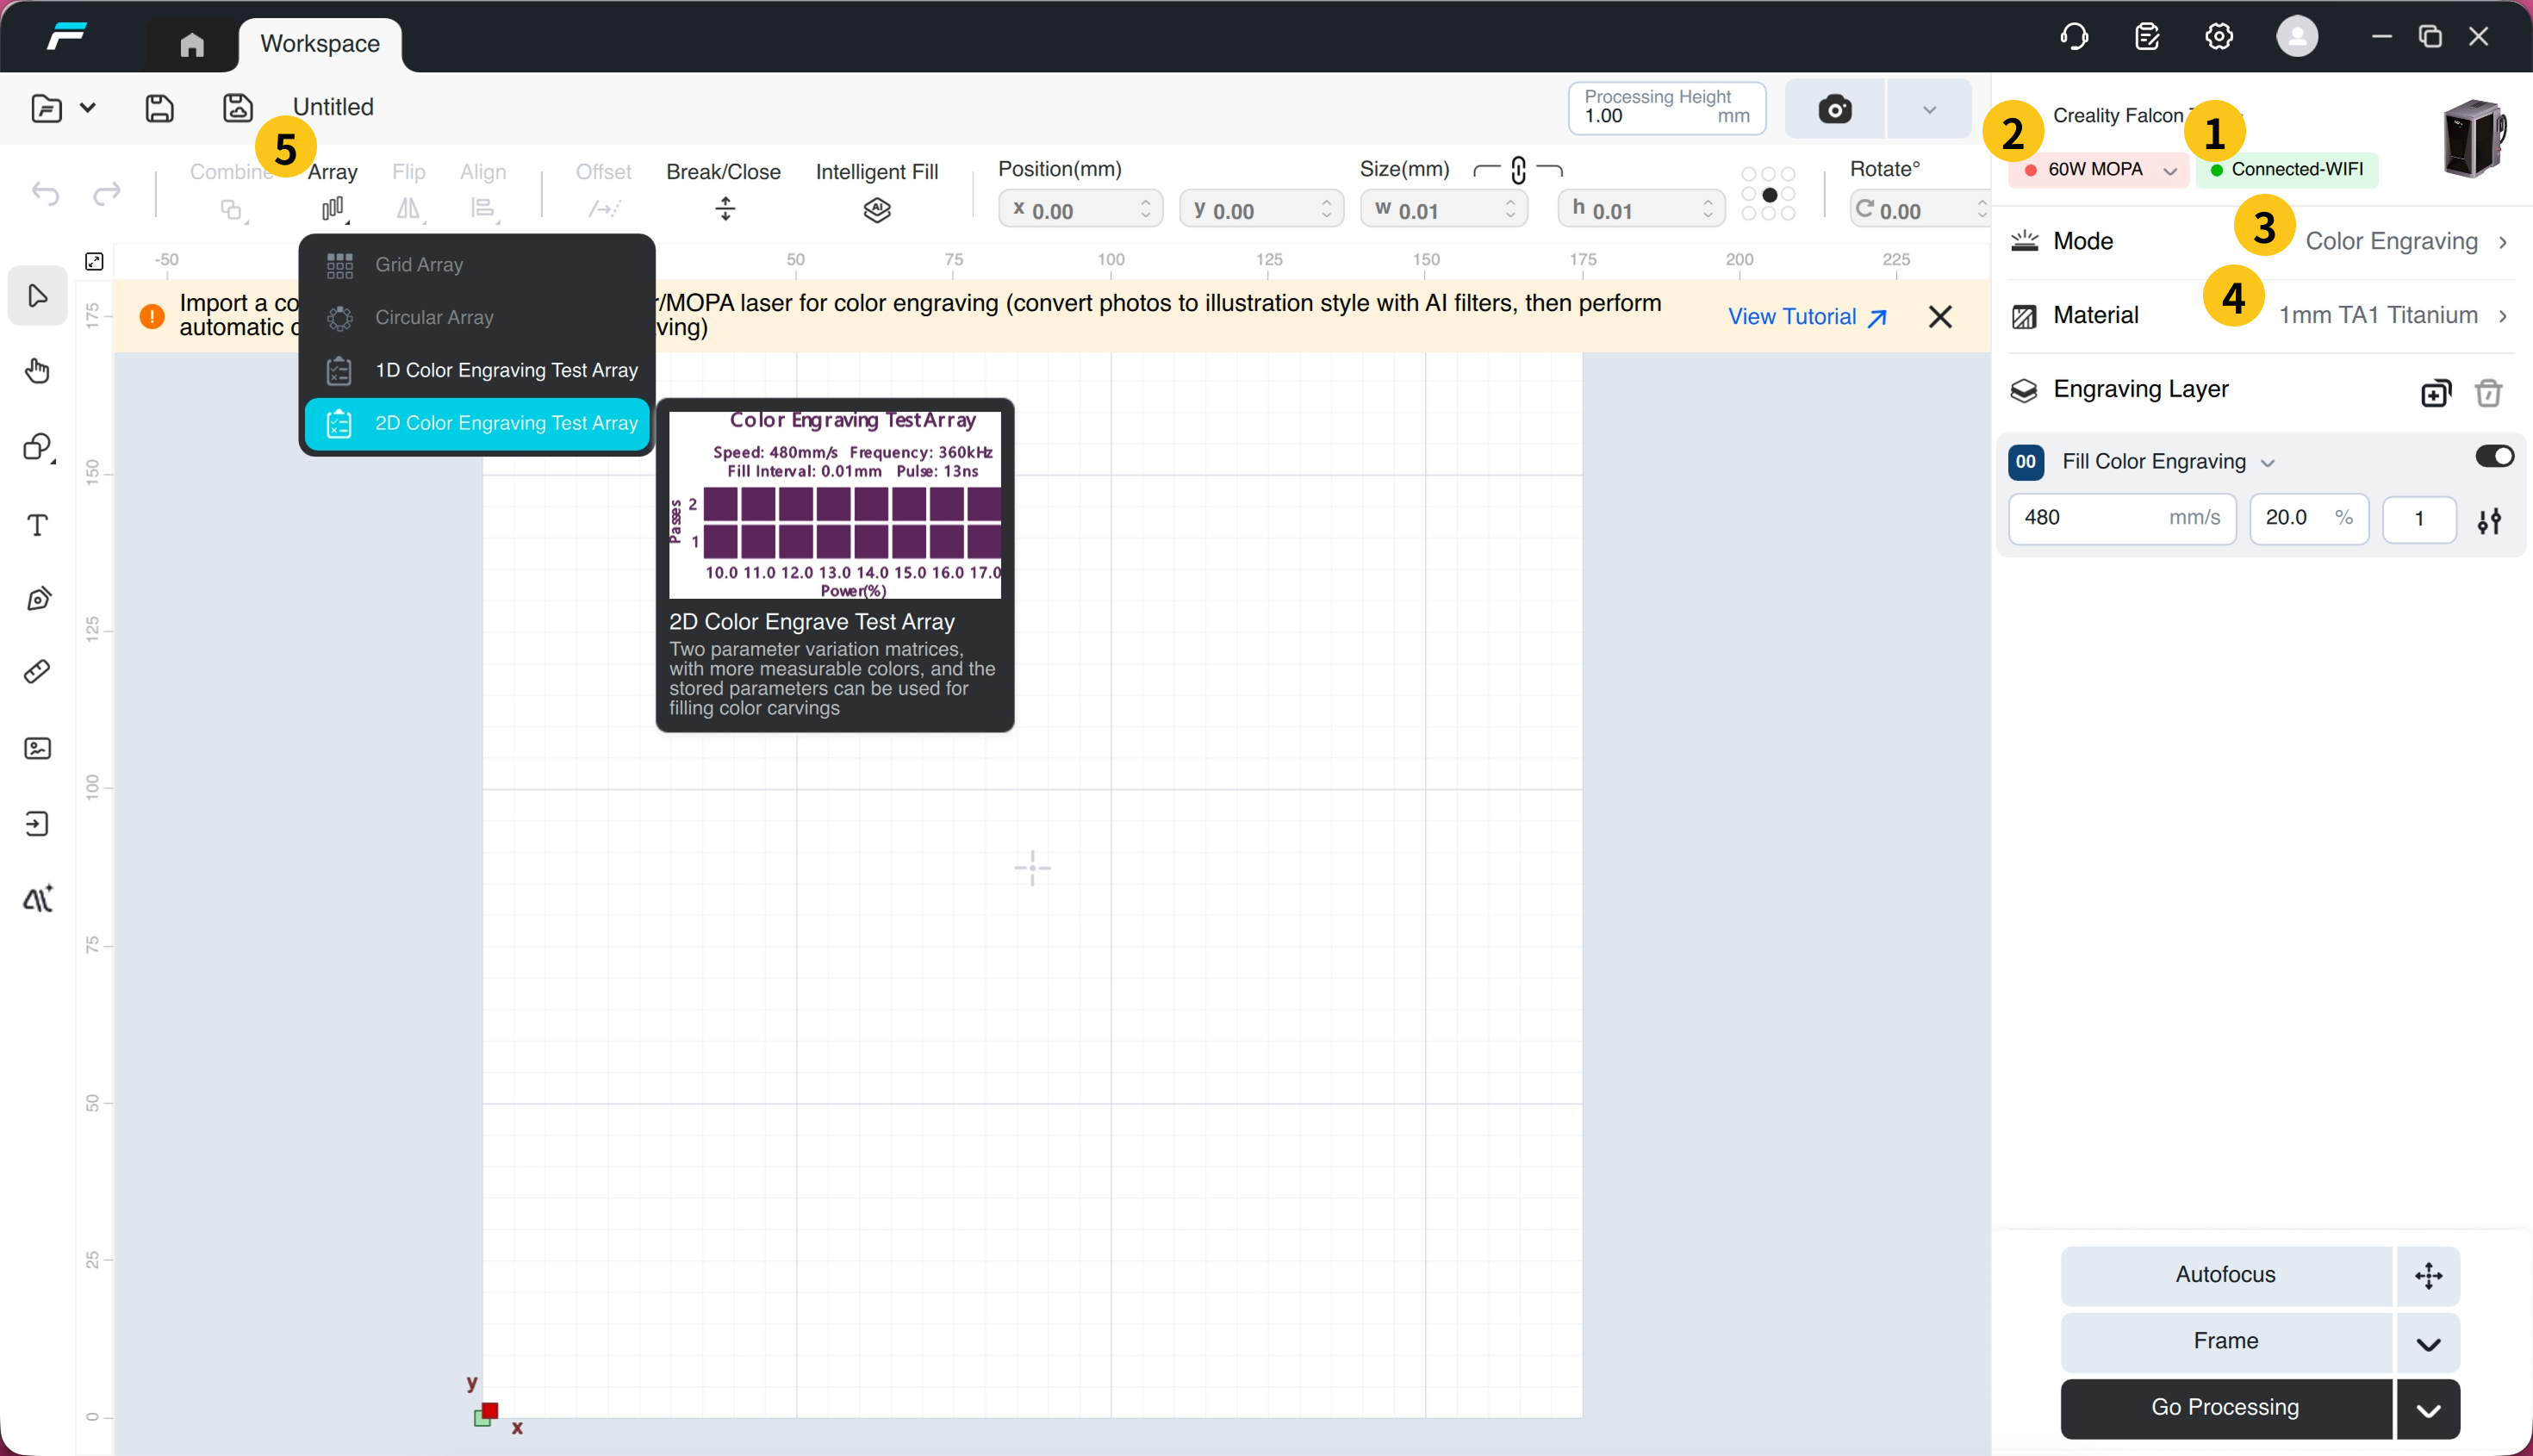Undo the last action
Viewport: 2533px width, 1456px height.
pyautogui.click(x=46, y=193)
